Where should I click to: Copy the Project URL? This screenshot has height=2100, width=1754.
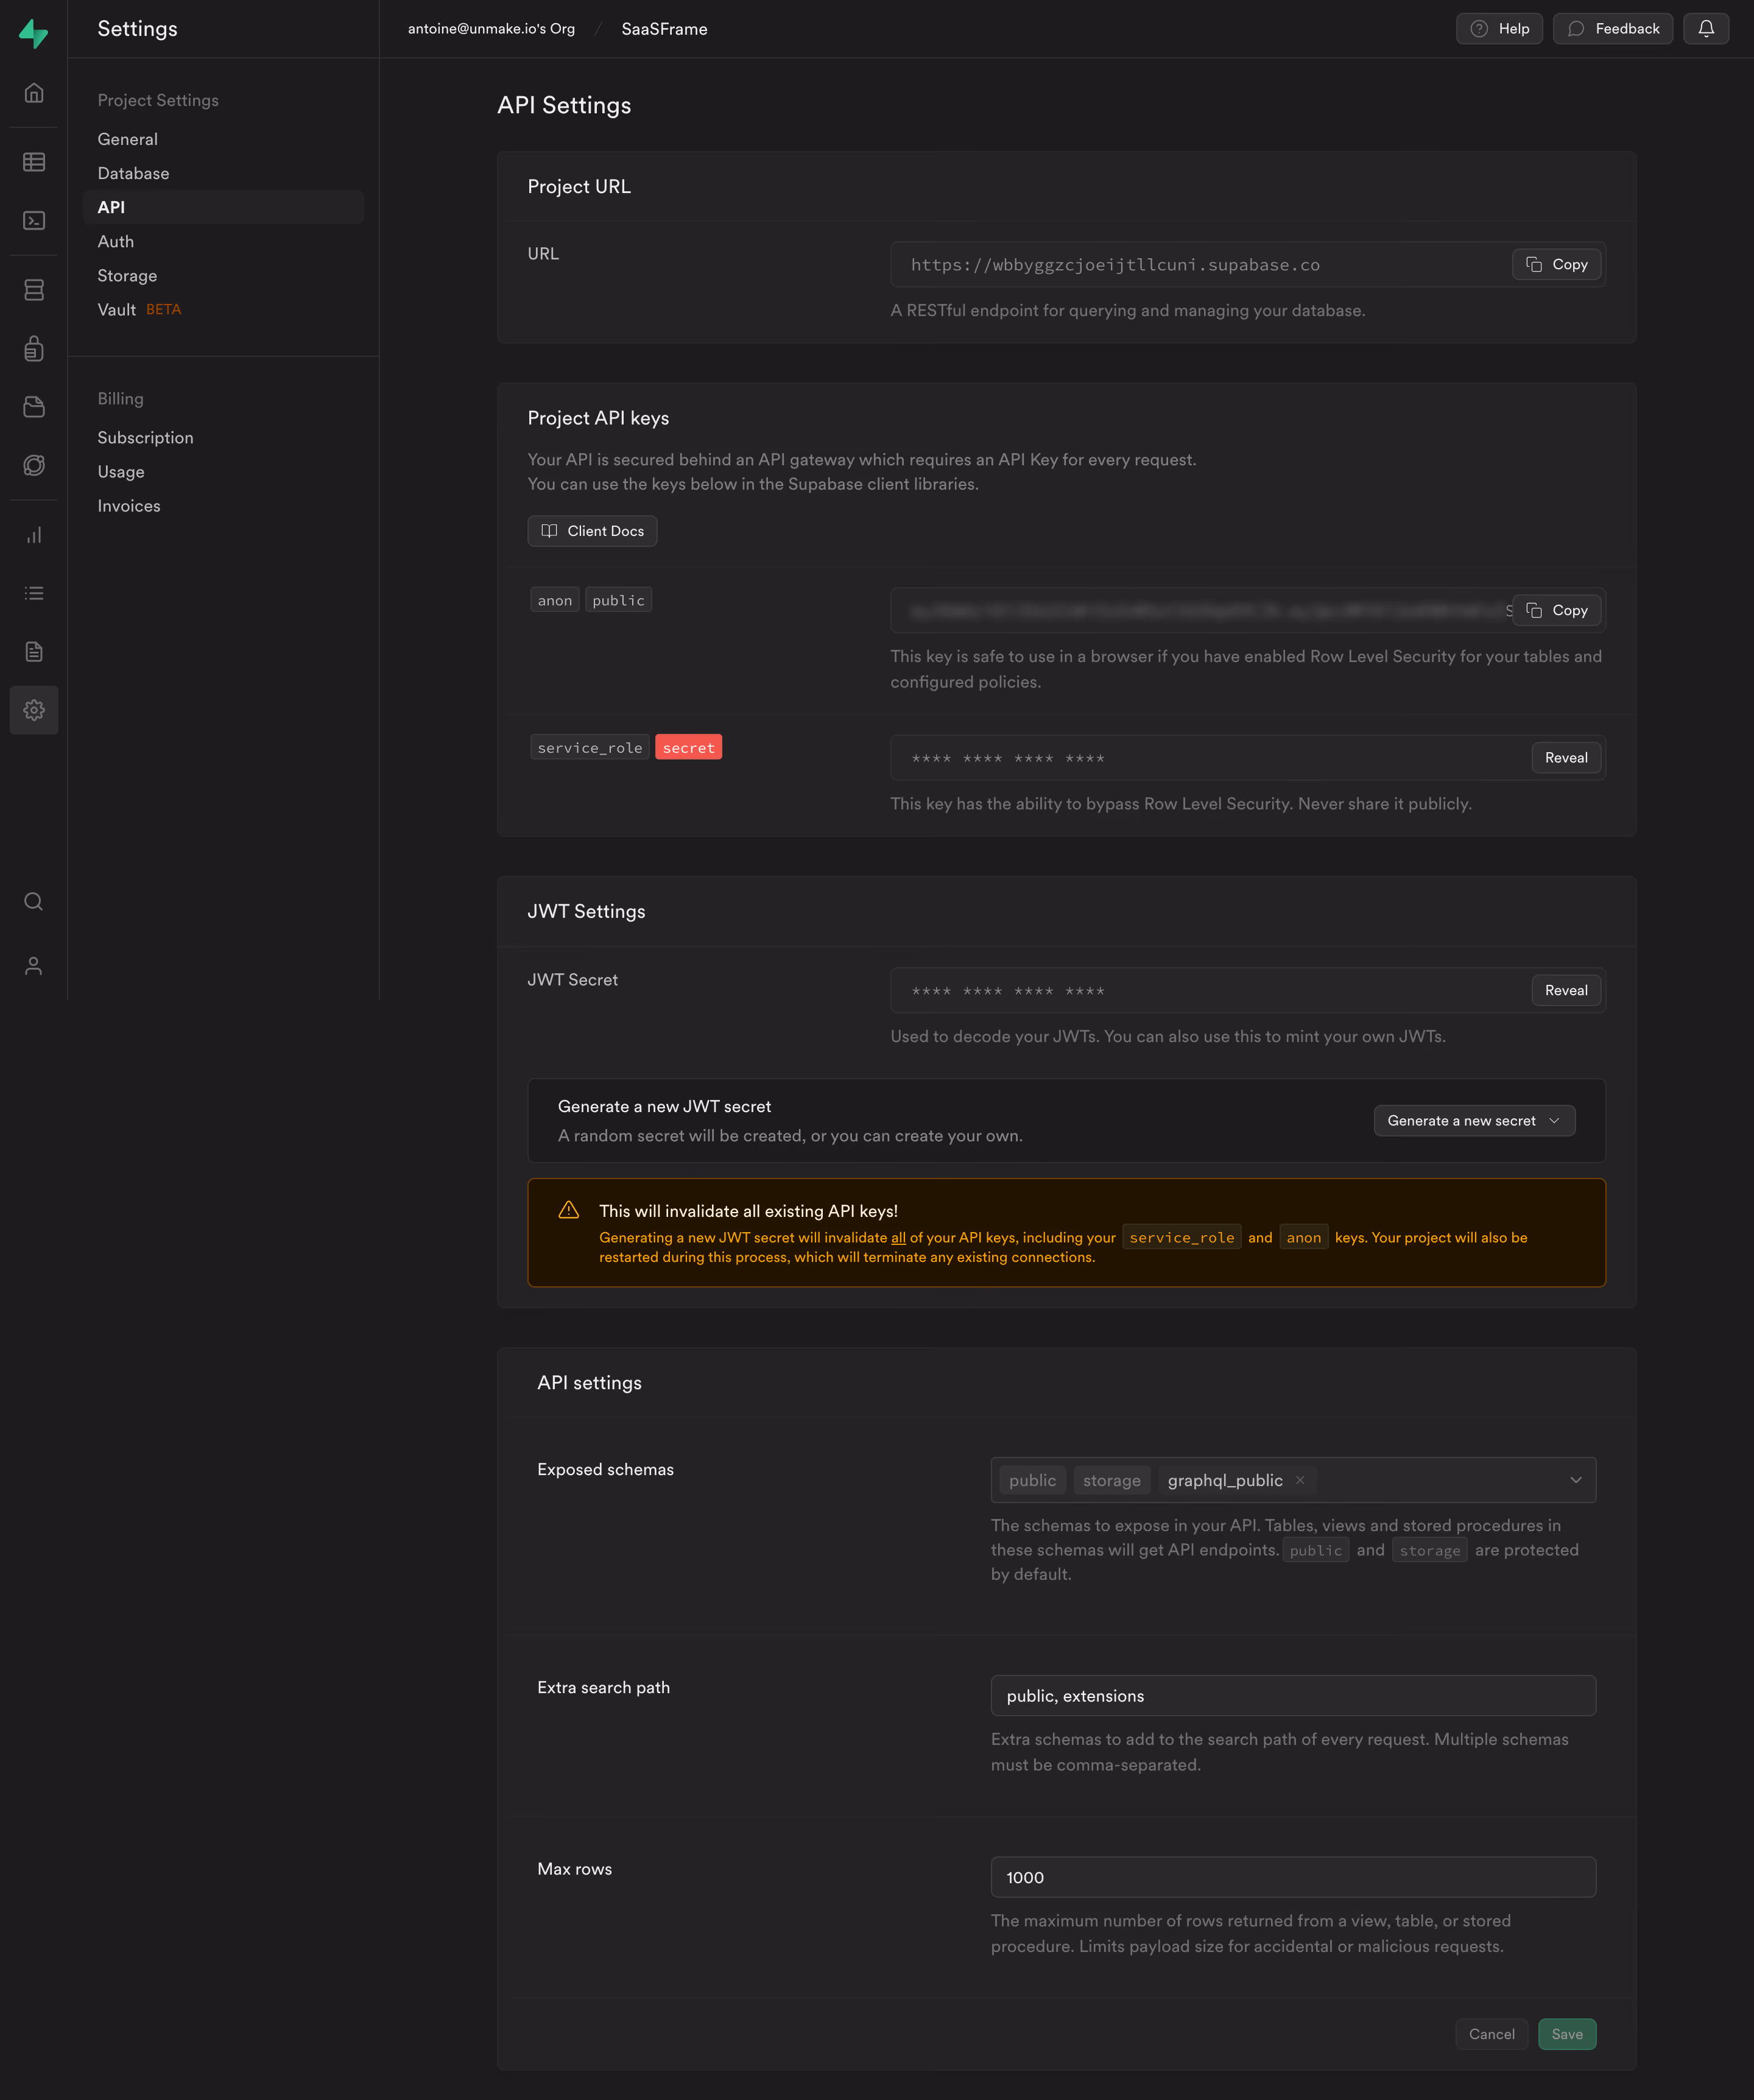[1556, 264]
